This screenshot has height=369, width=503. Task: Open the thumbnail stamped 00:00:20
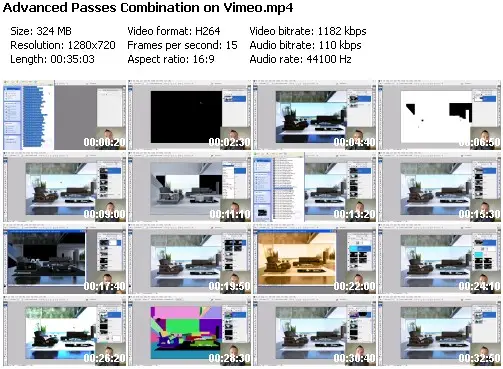65,115
